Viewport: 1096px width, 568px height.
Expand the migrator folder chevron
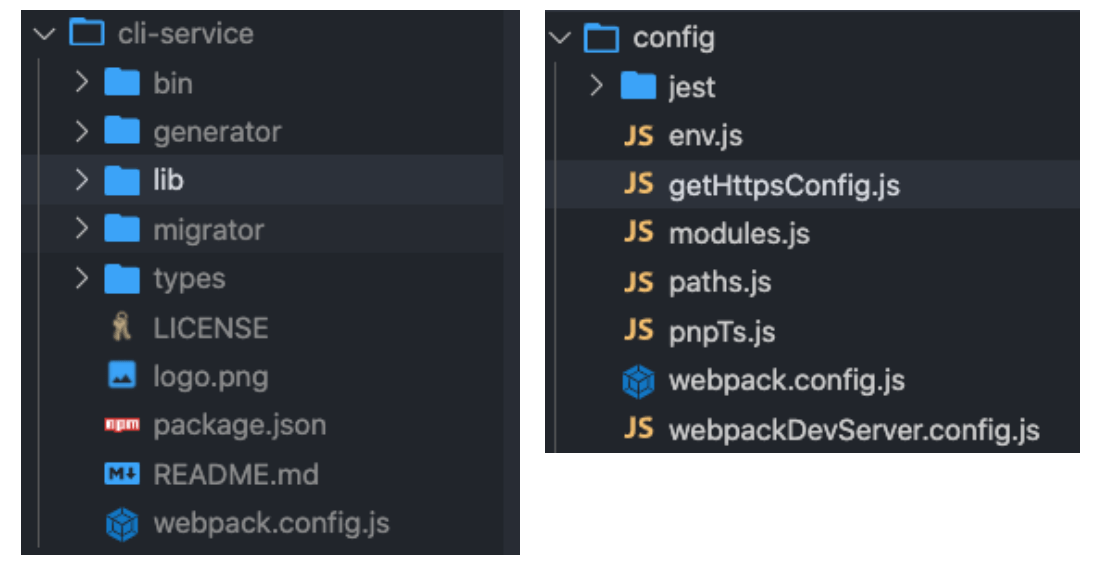(x=81, y=229)
